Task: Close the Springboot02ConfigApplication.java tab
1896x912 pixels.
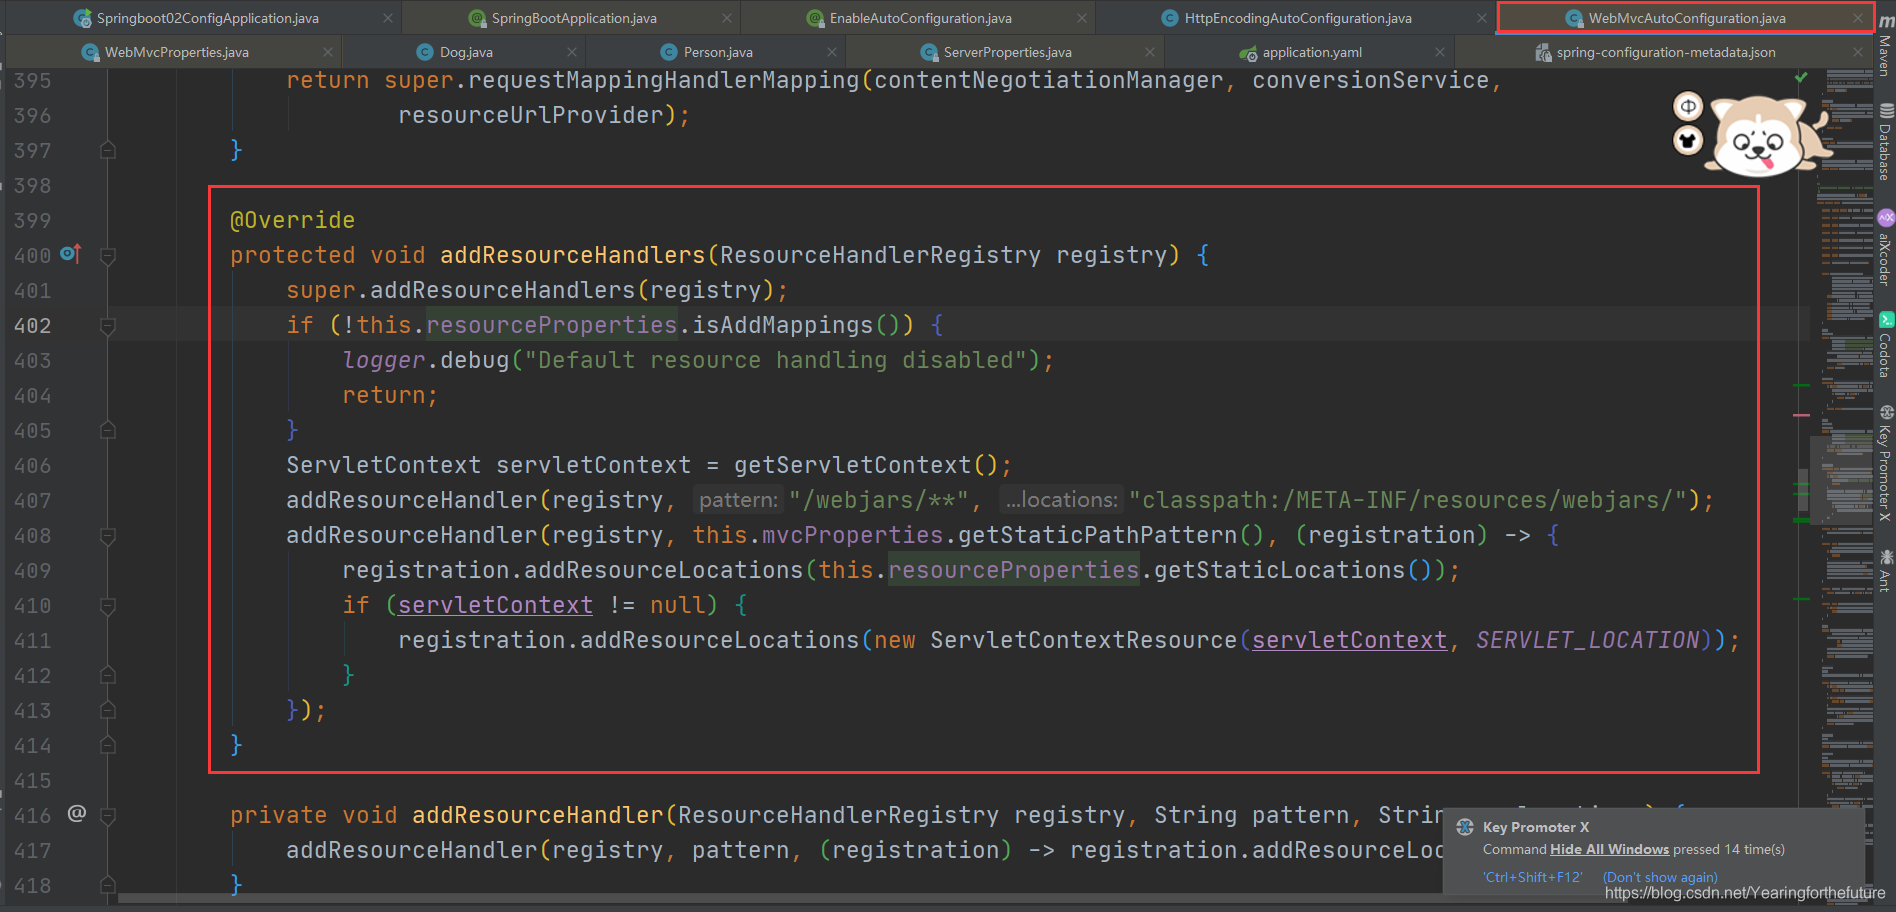Action: (x=388, y=18)
